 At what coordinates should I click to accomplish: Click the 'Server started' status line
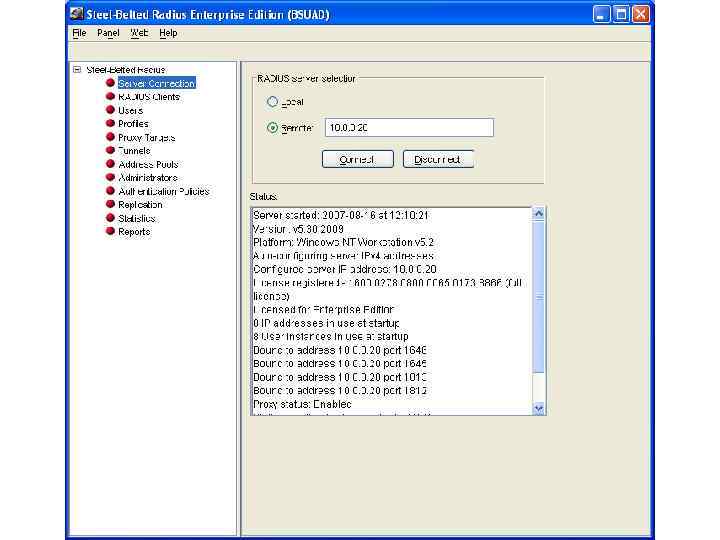pos(341,215)
